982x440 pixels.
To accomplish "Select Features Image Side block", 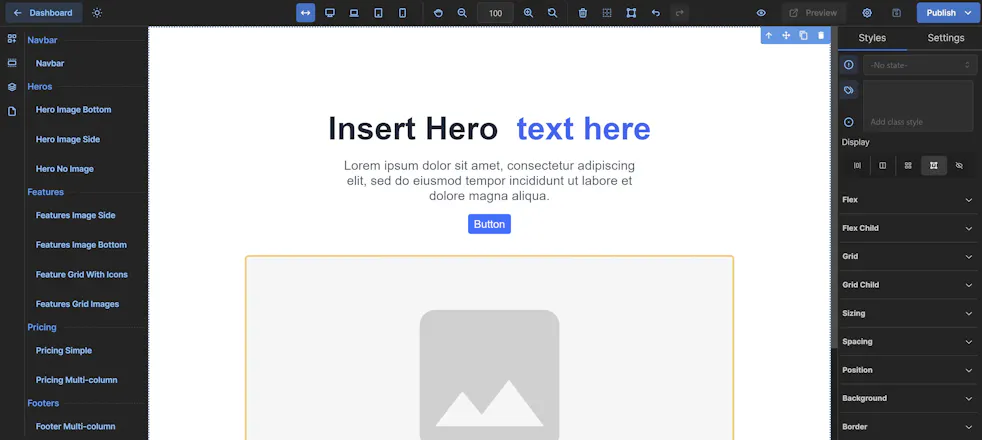I will pos(75,215).
